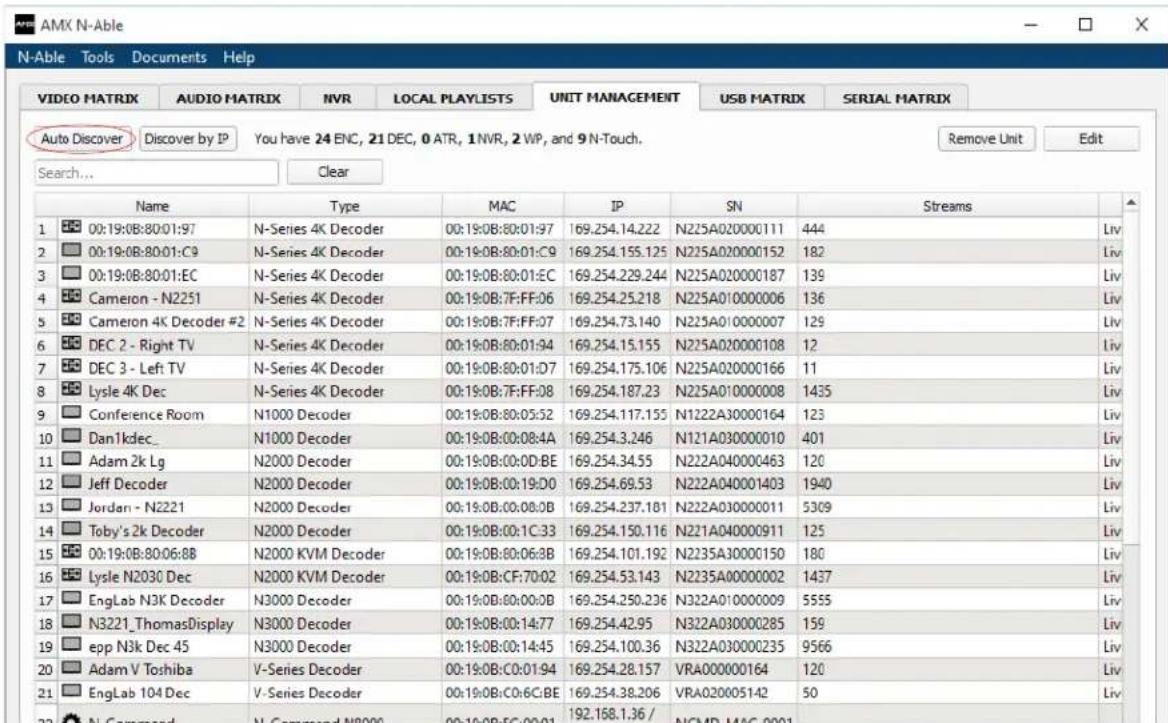Click the Edit button

click(1091, 139)
